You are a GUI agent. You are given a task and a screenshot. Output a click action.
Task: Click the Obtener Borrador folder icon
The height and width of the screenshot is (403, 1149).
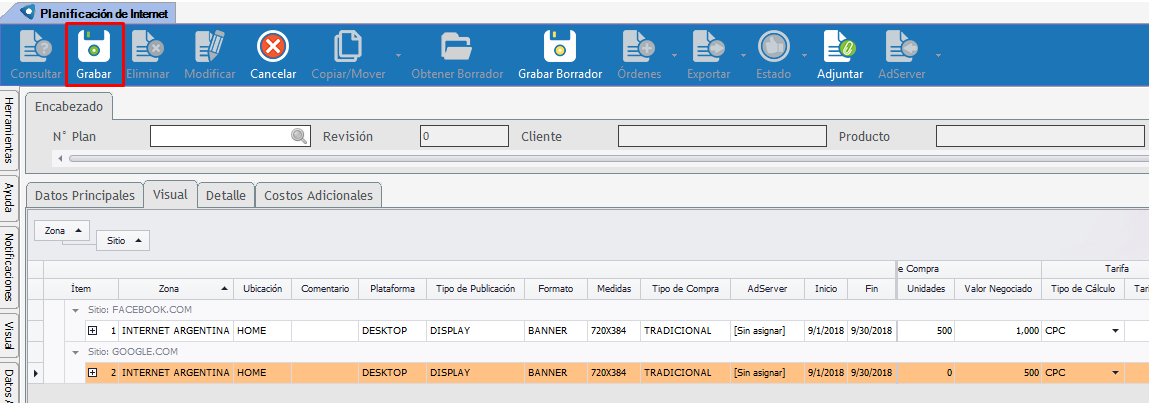tap(457, 47)
